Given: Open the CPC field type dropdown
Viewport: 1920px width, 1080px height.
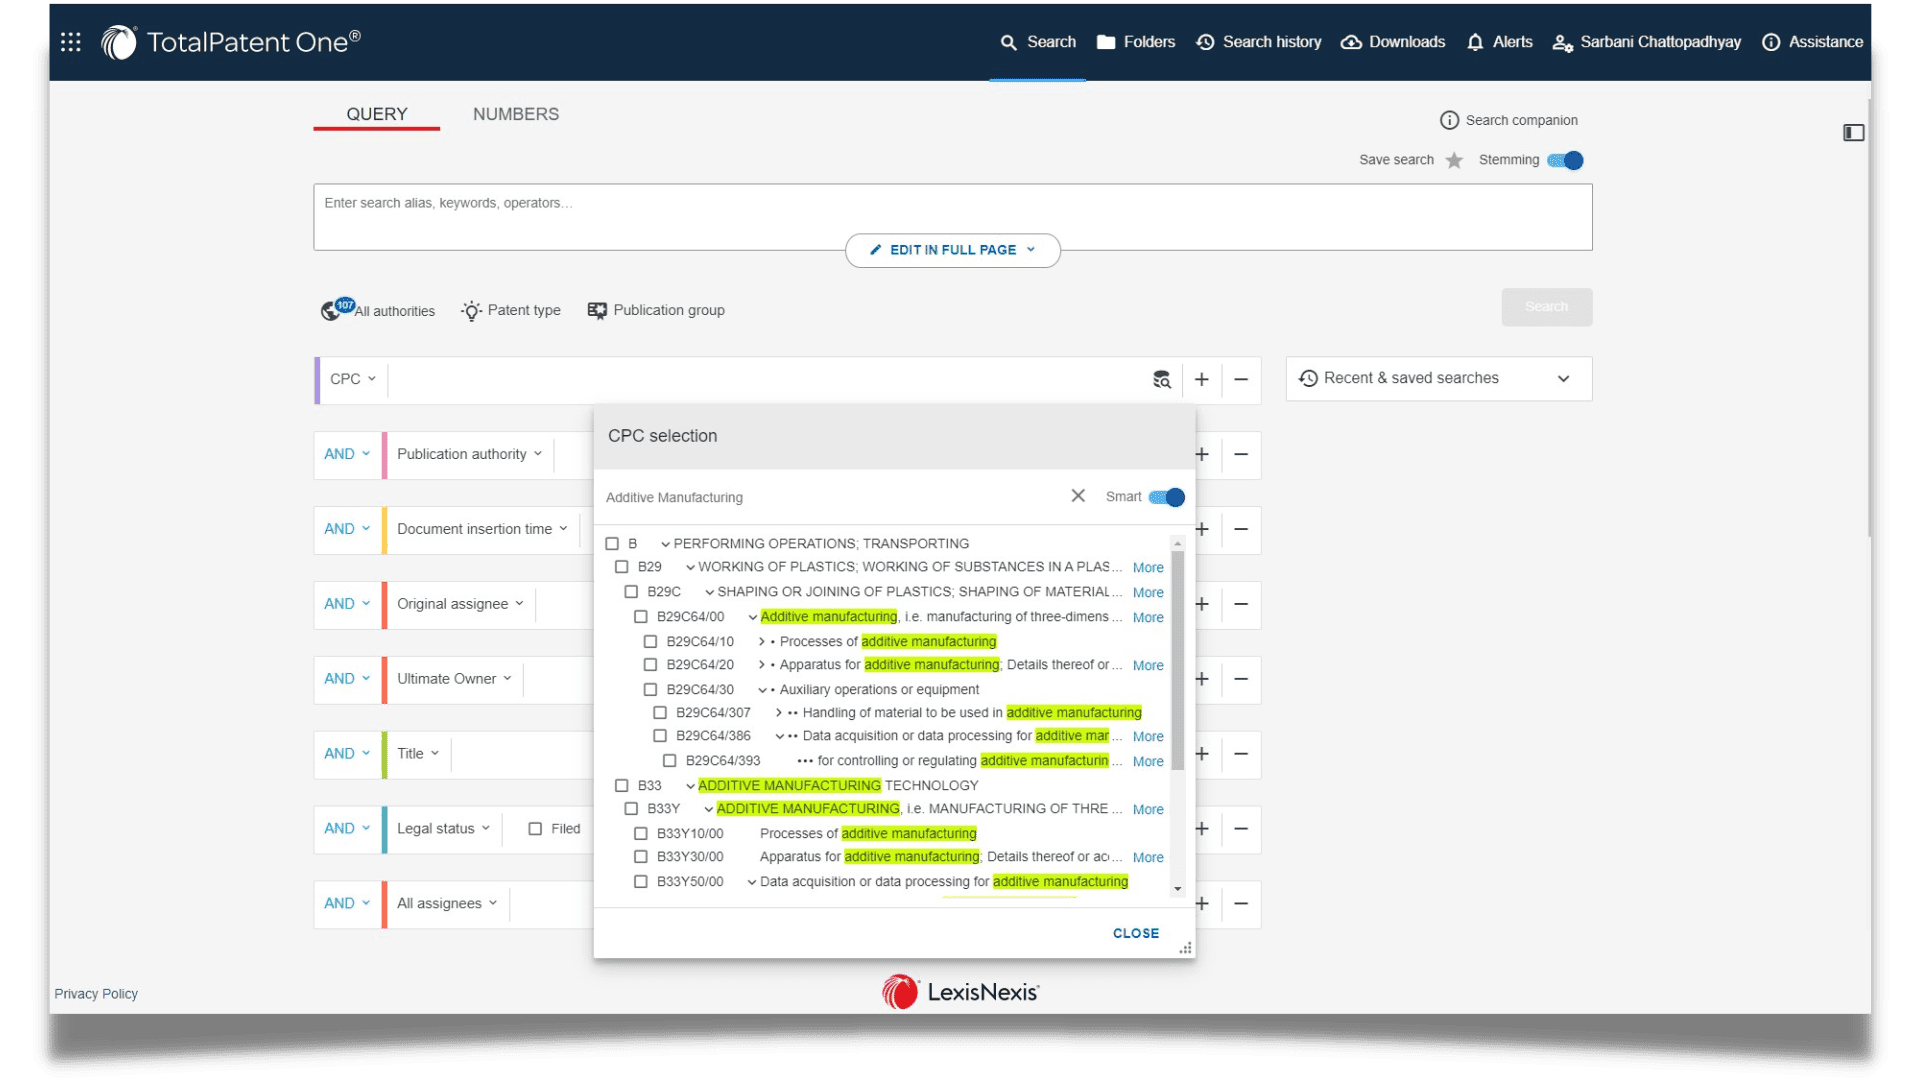Looking at the screenshot, I should point(353,379).
